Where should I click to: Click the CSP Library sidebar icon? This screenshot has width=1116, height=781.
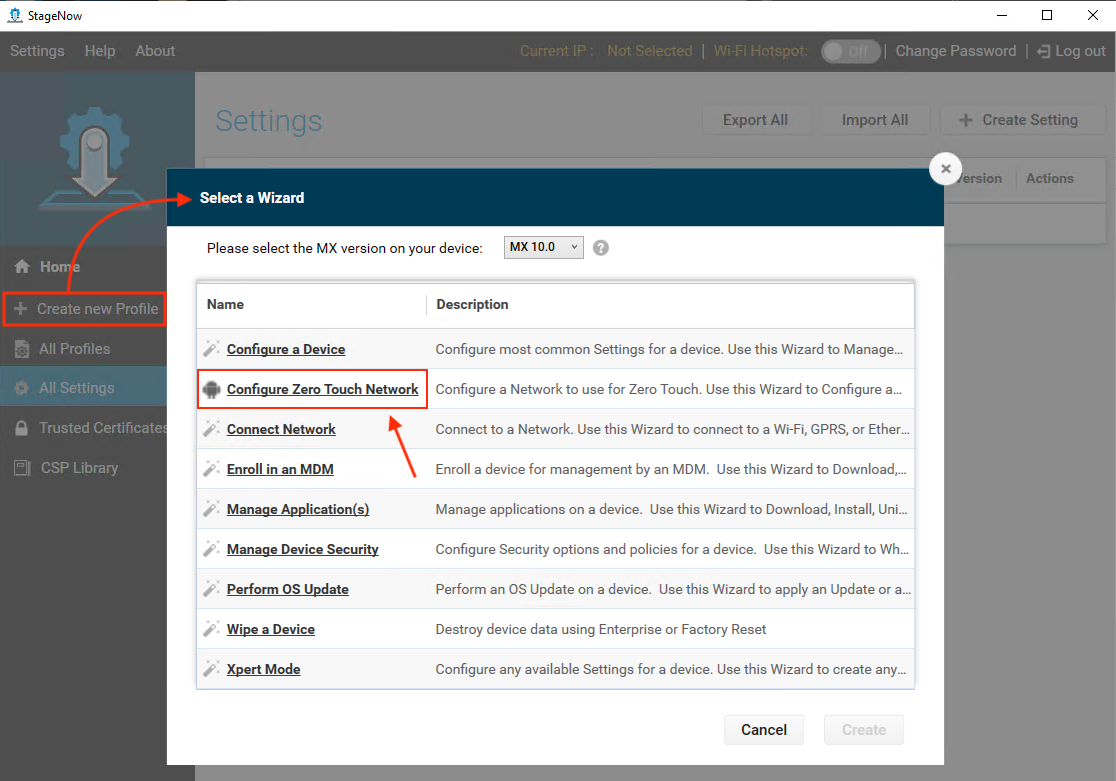tap(21, 468)
